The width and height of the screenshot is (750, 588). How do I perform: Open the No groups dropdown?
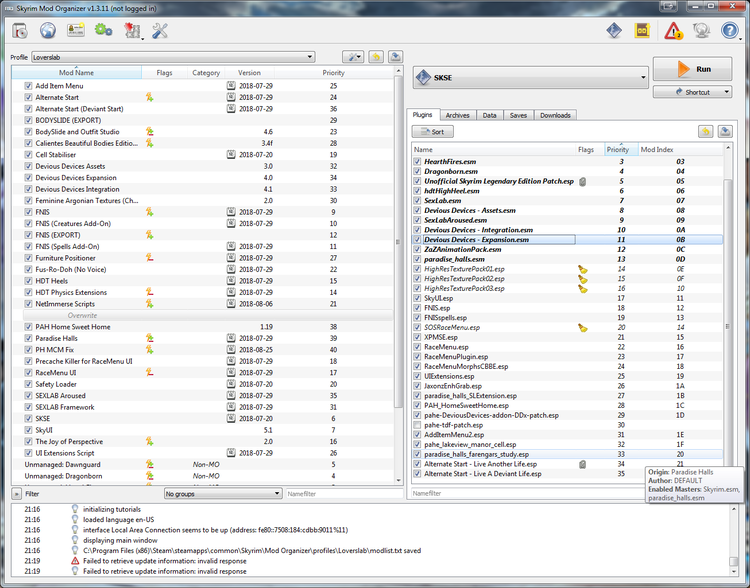(x=223, y=494)
